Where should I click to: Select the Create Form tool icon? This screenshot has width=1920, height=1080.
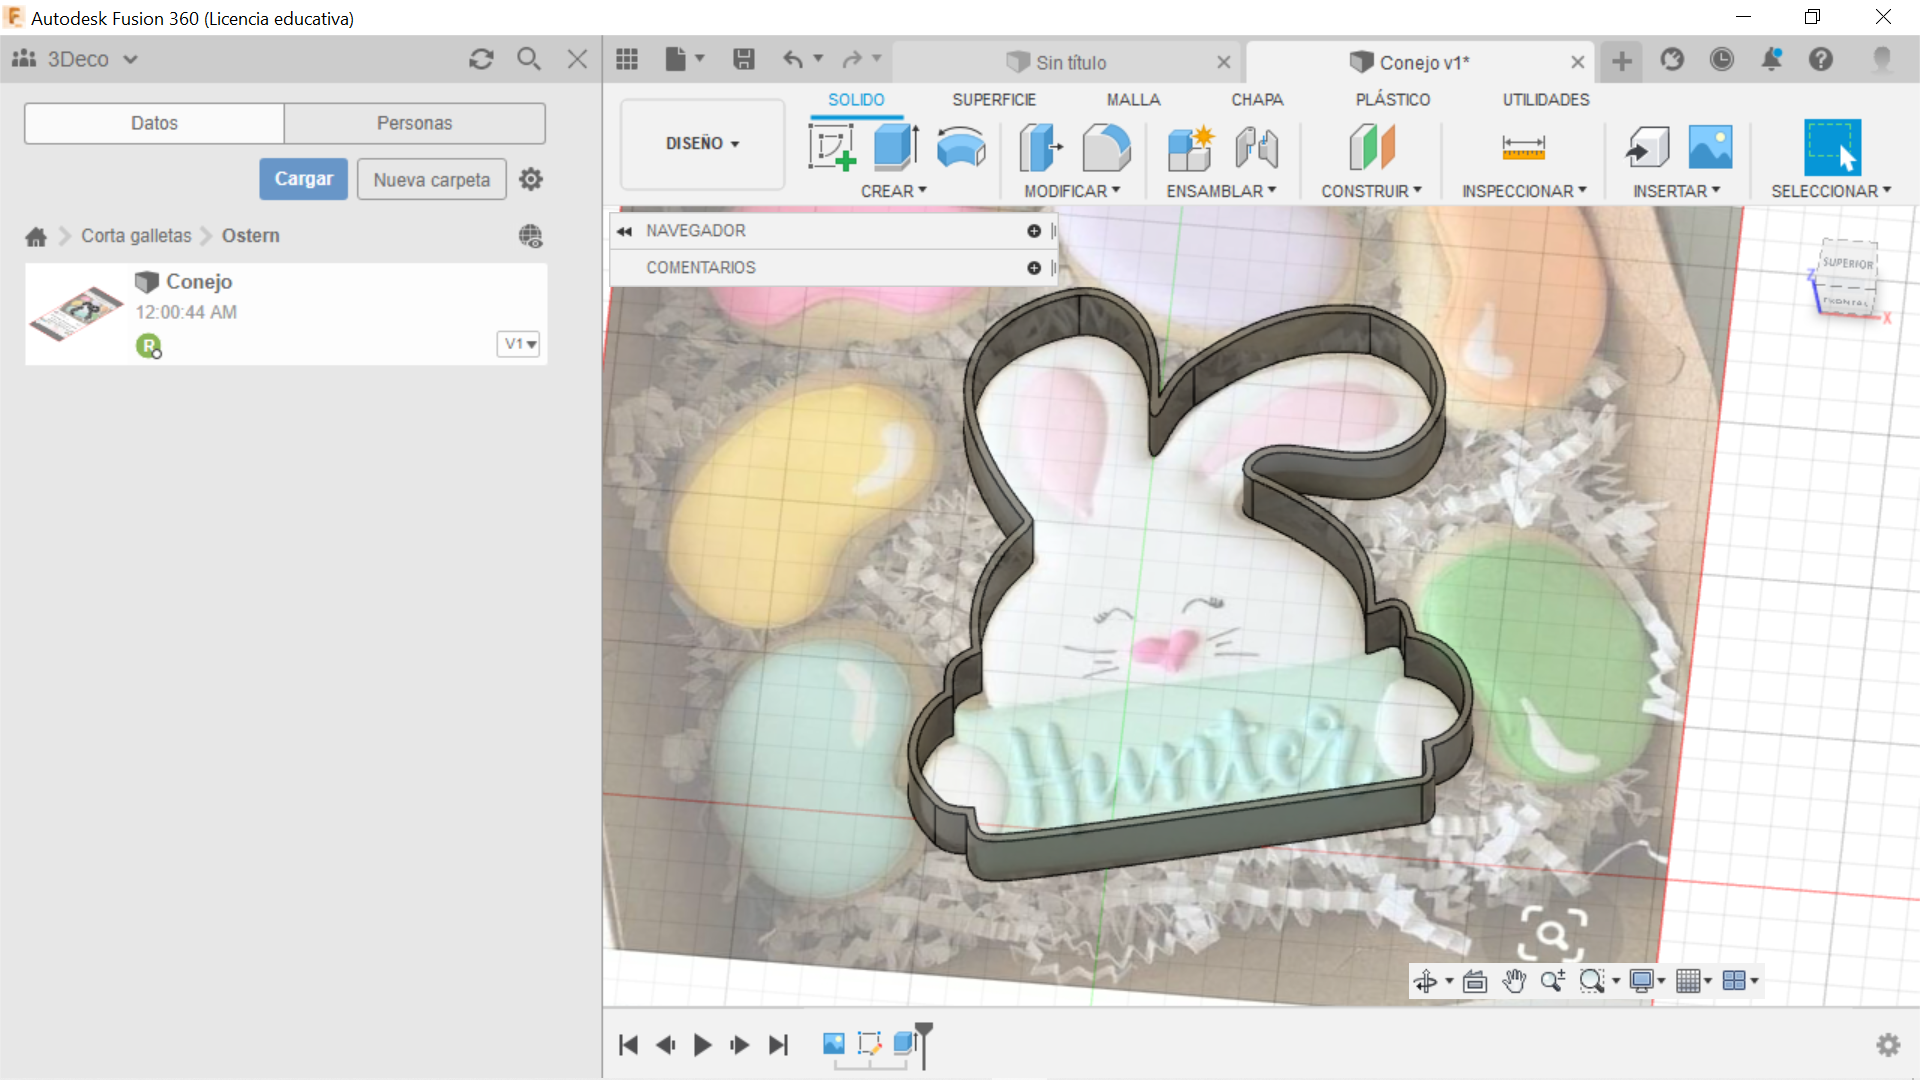click(961, 148)
